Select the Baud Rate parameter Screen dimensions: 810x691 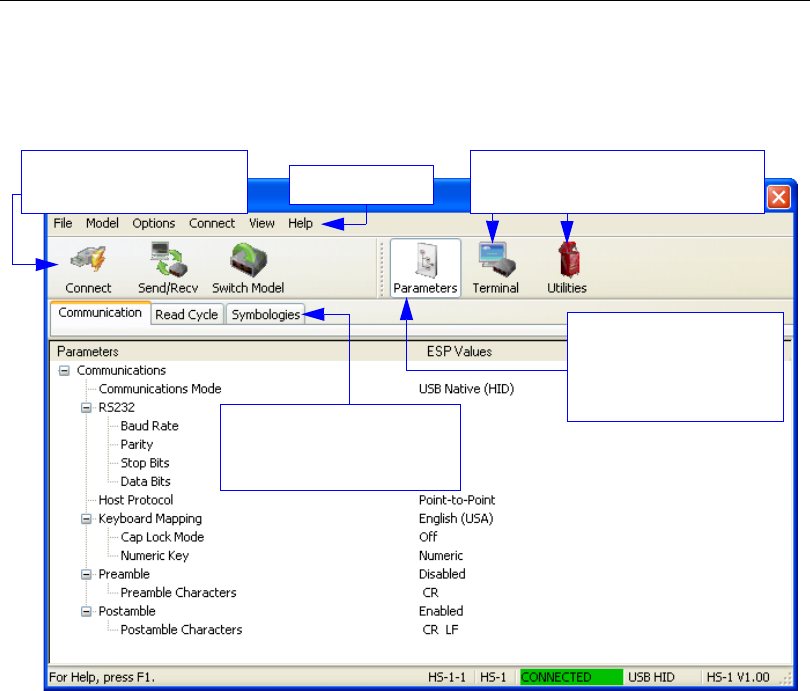pos(149,426)
